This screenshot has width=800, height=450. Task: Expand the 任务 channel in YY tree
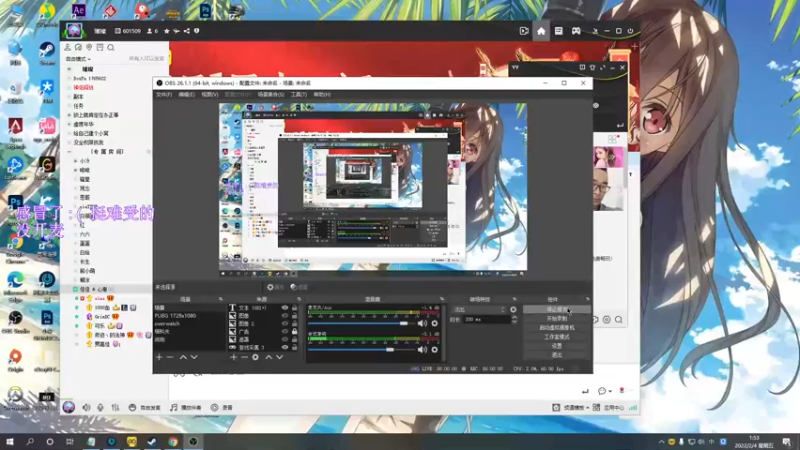point(69,106)
